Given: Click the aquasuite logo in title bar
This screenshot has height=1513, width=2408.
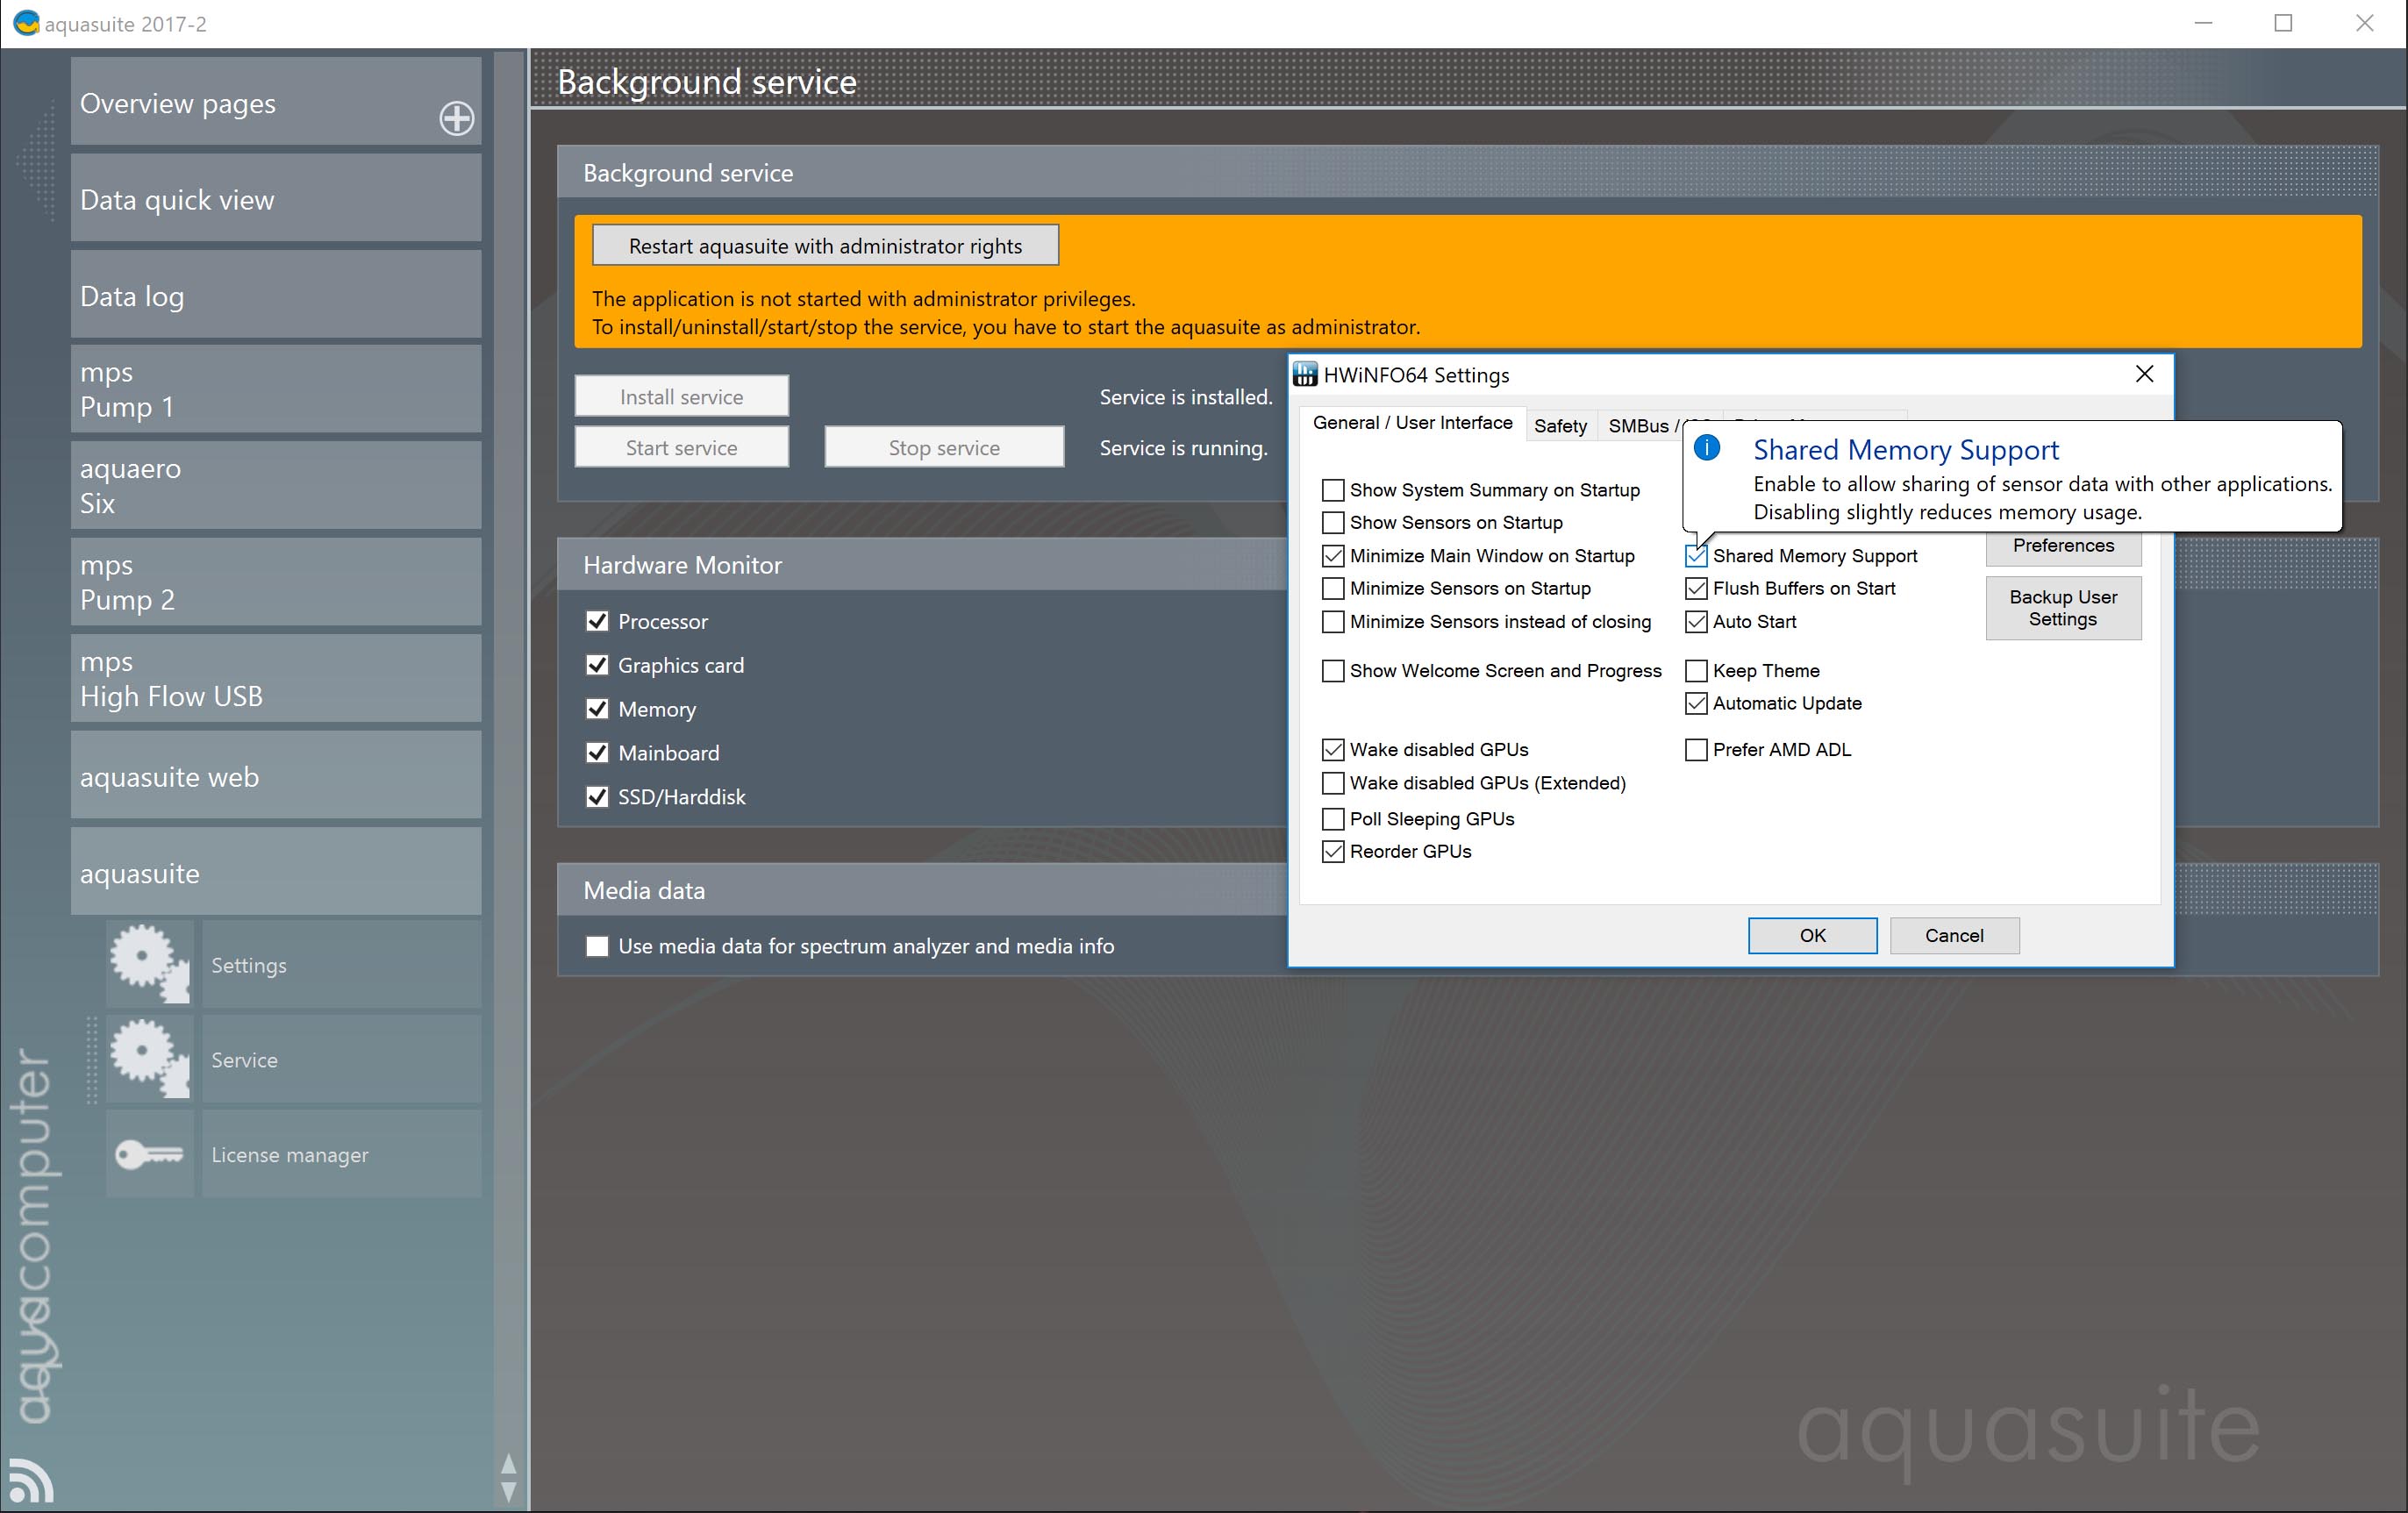Looking at the screenshot, I should [x=26, y=22].
